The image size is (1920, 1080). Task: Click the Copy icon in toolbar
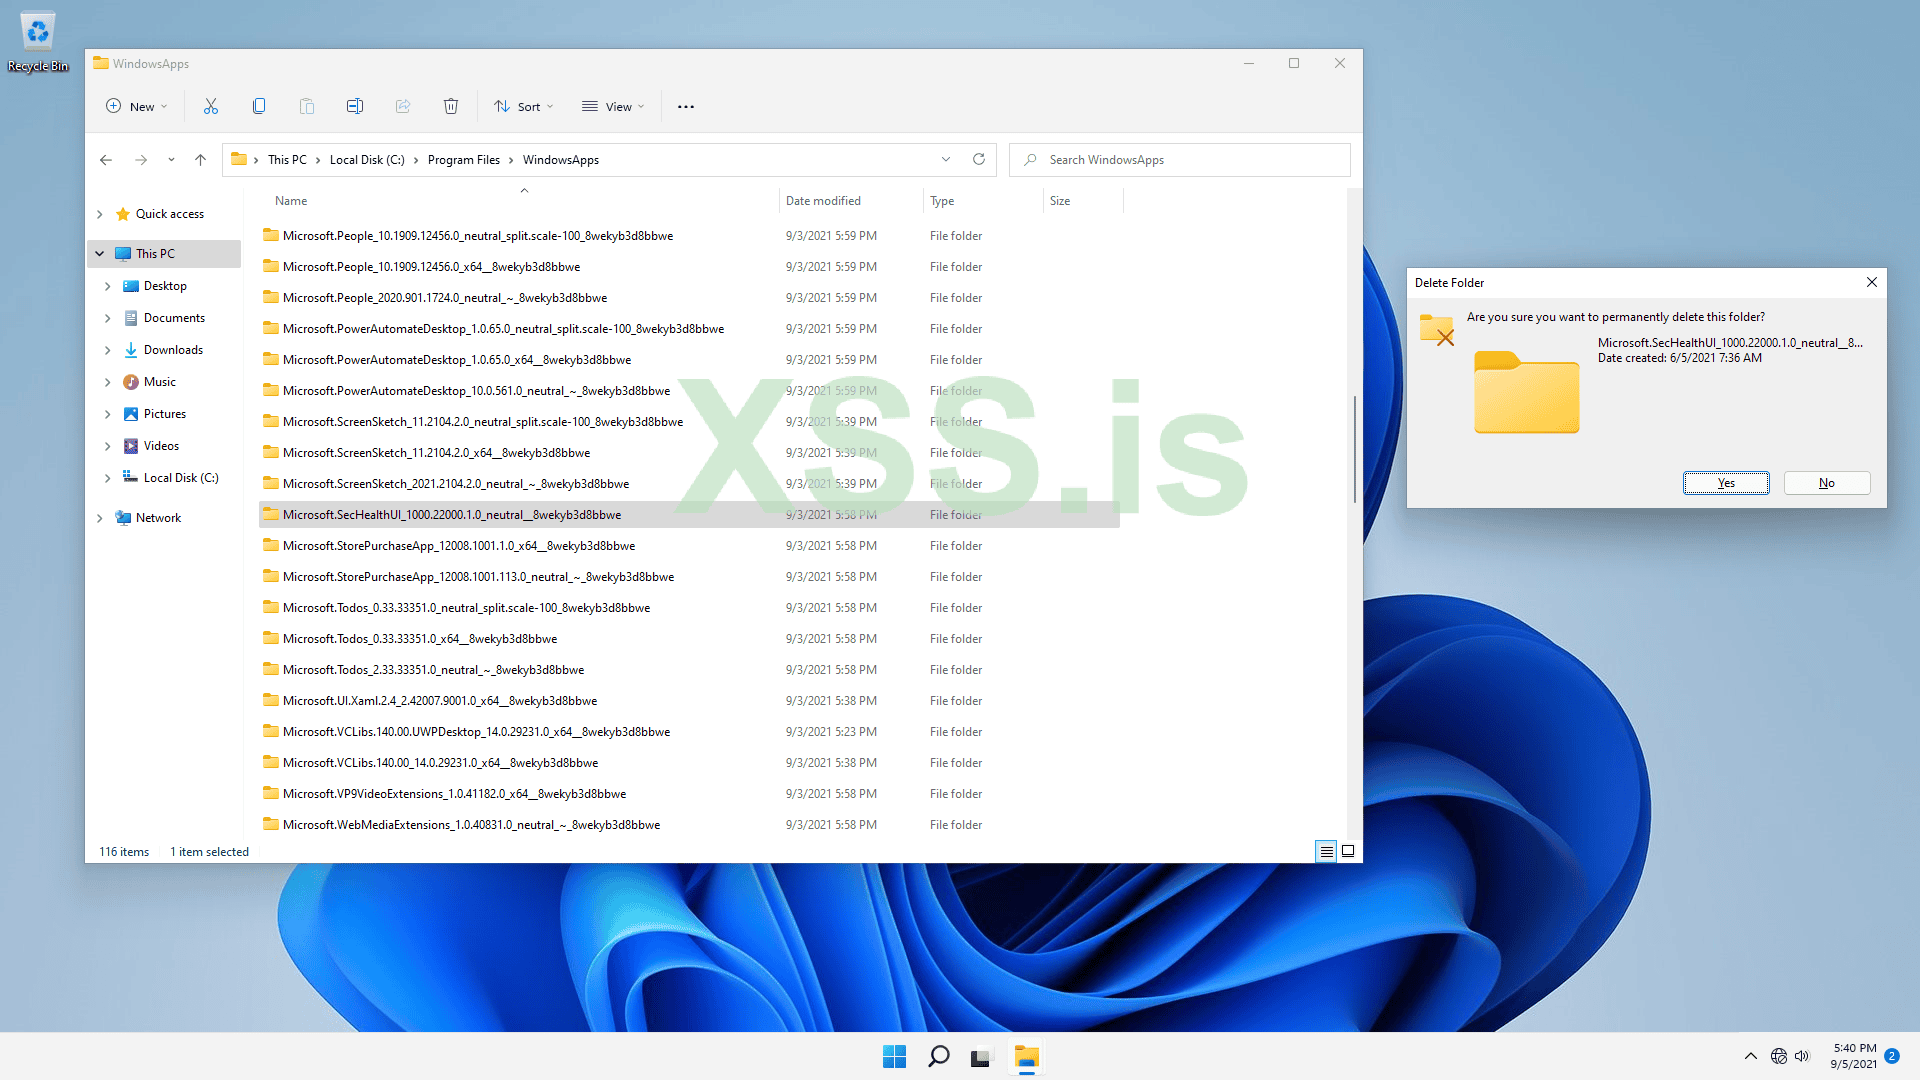point(259,106)
